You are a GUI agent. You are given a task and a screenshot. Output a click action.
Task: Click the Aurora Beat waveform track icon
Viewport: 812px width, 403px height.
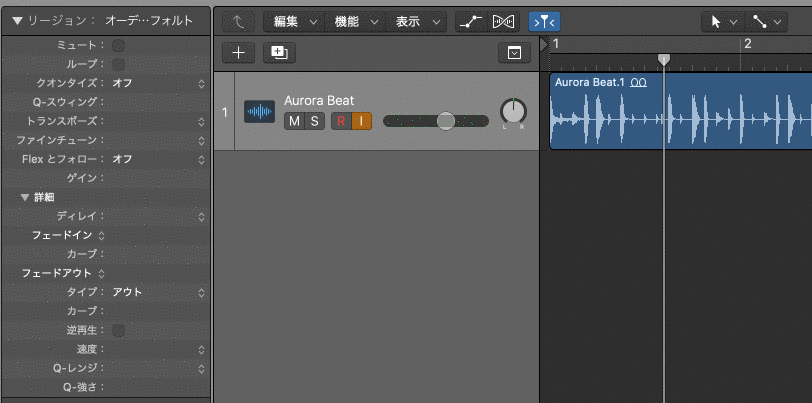point(259,111)
